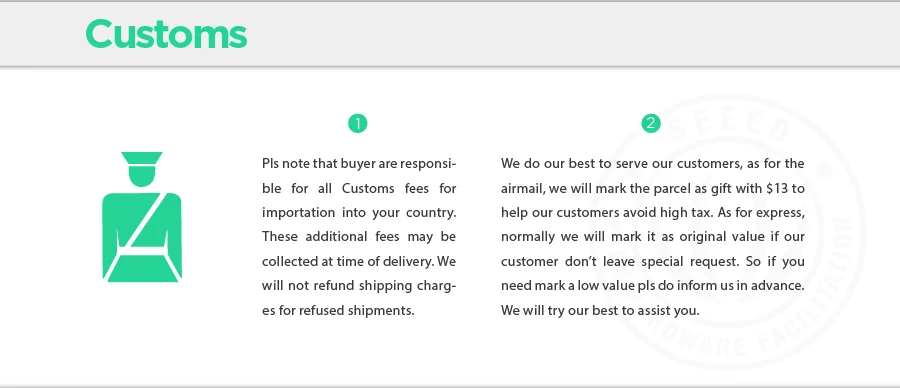
Task: Click the line 'importation into your country.'
Action: point(359,213)
